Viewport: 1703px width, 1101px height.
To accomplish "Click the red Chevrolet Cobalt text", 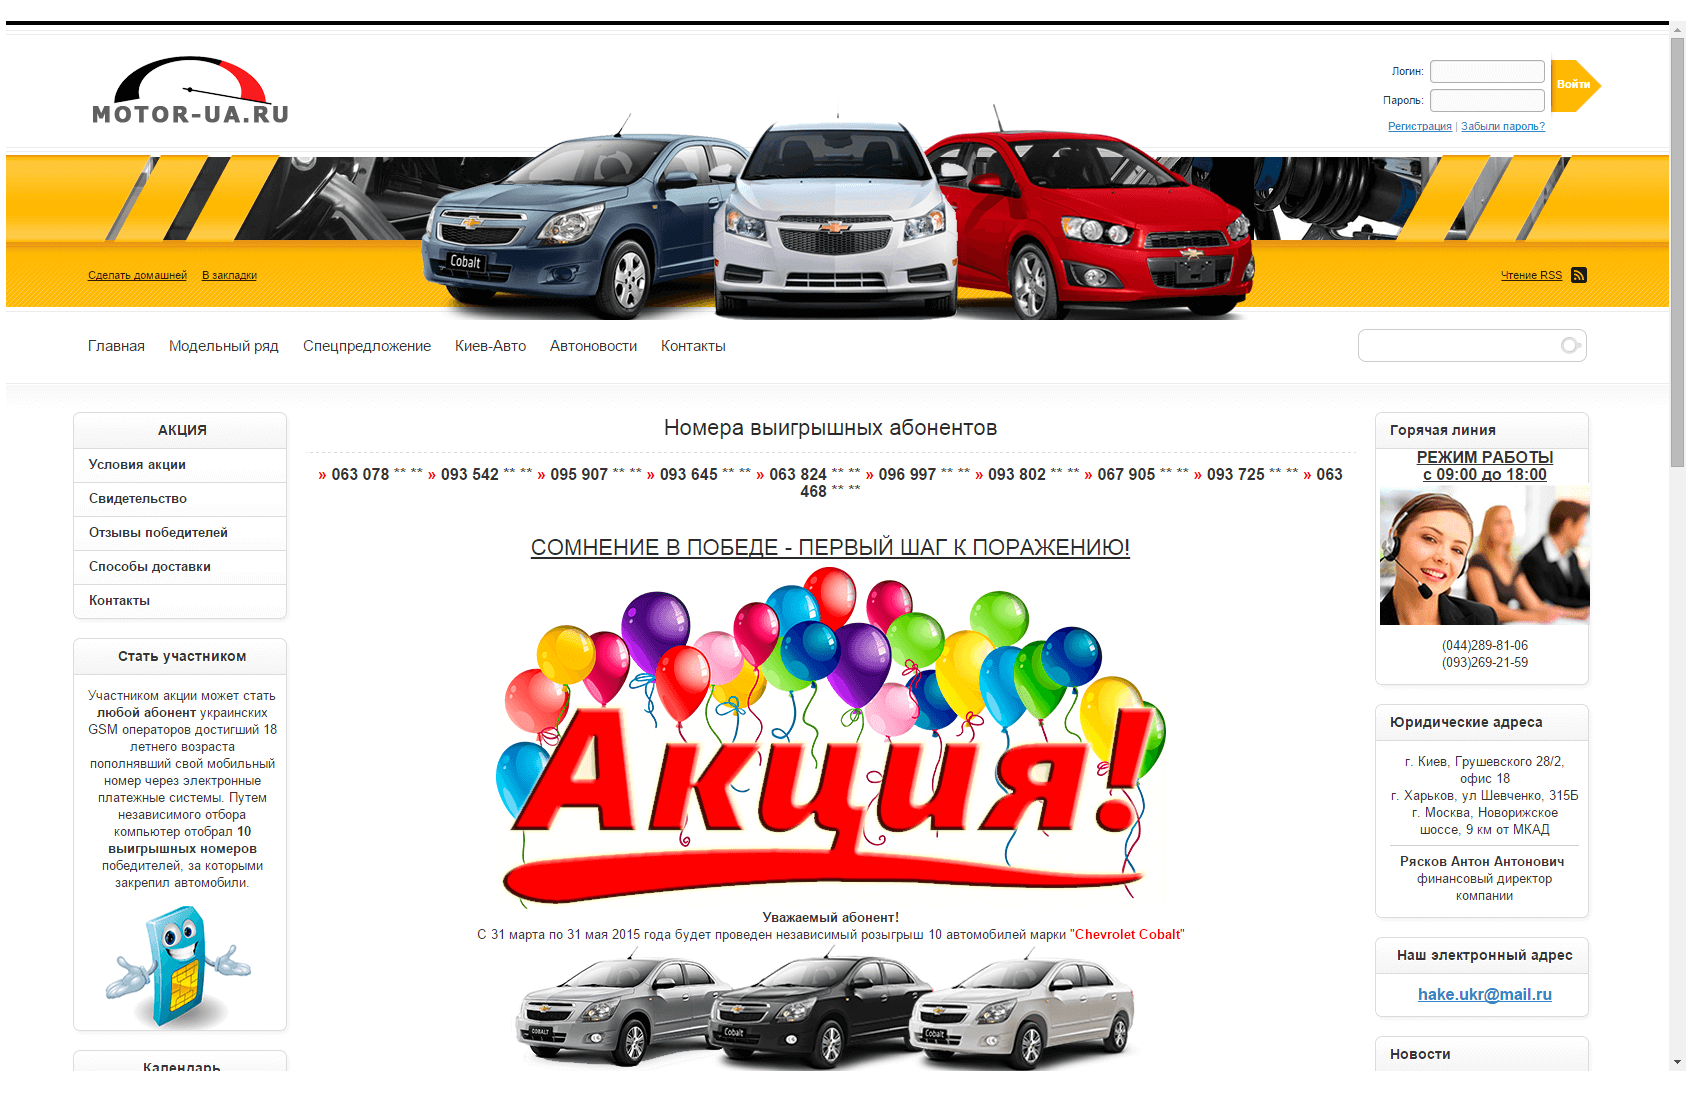I will tap(1127, 935).
